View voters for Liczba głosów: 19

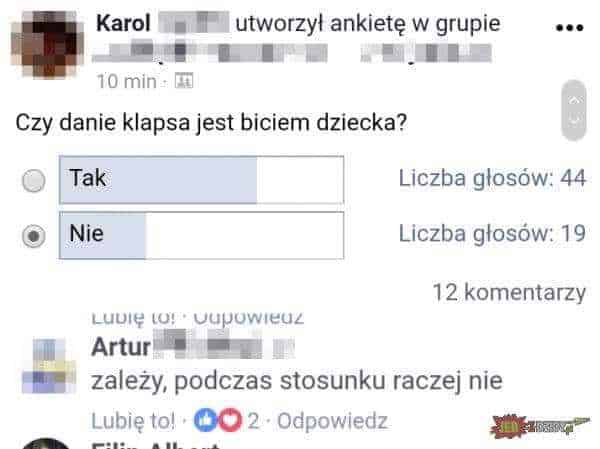pyautogui.click(x=492, y=233)
